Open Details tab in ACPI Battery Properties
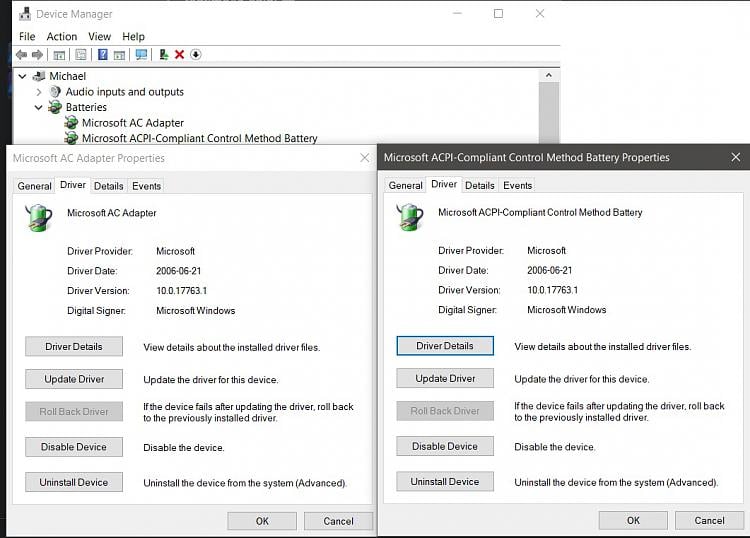 point(480,185)
